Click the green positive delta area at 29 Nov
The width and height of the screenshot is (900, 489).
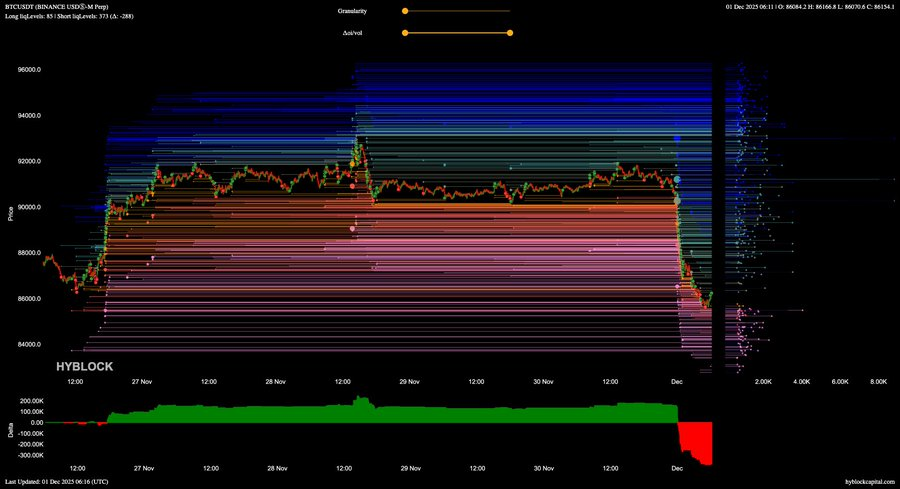pos(410,413)
